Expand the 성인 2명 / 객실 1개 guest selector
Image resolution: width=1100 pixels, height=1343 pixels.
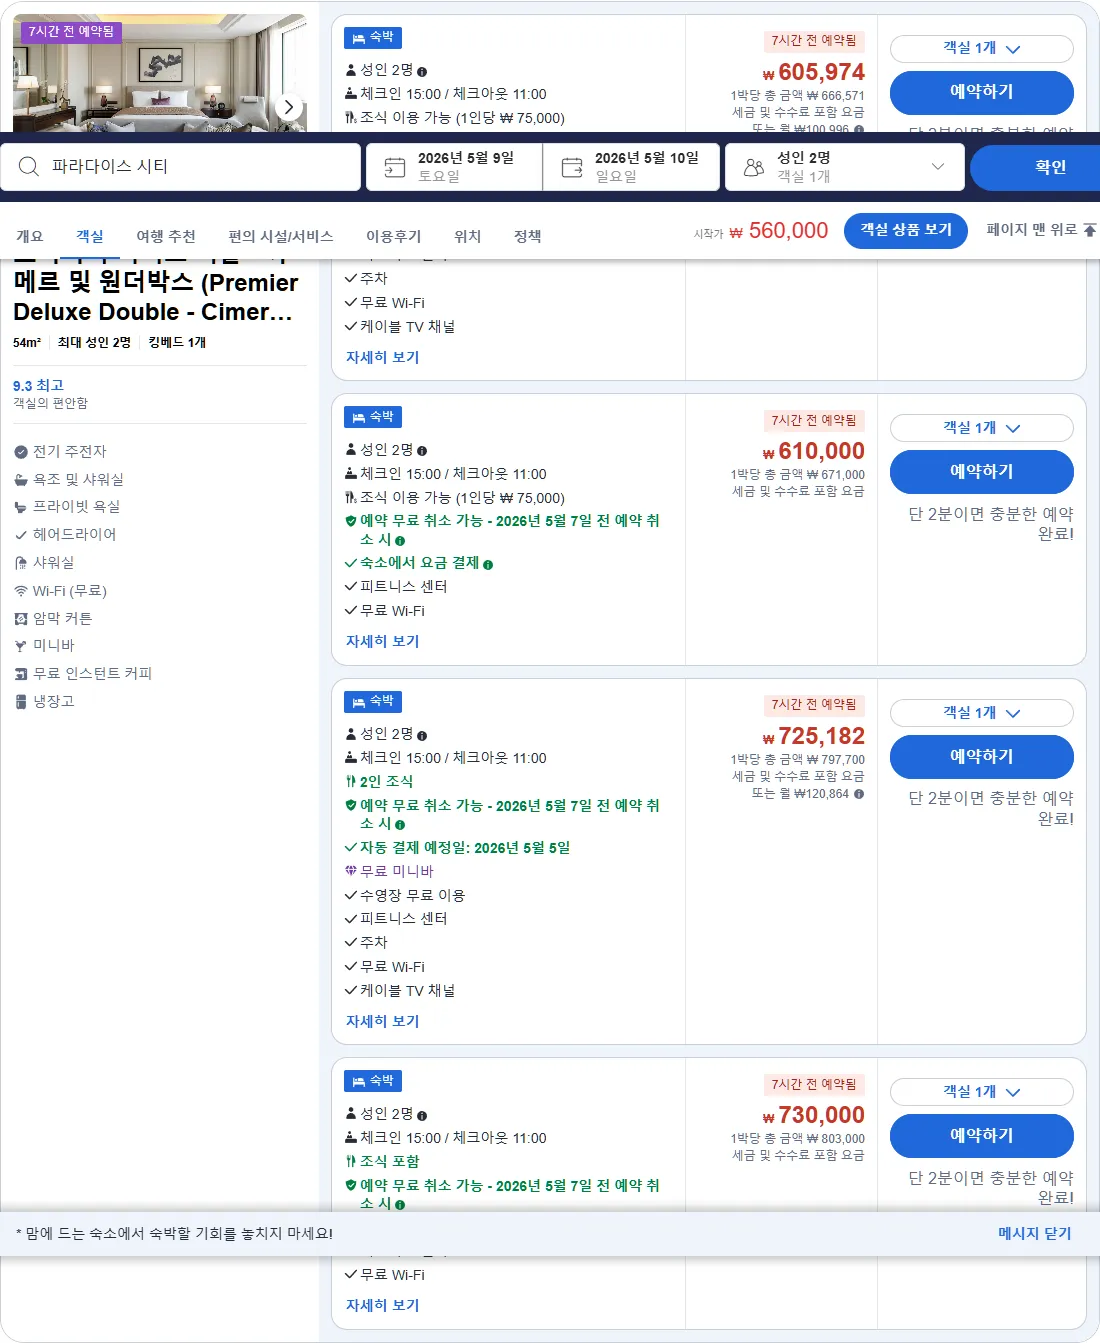(845, 167)
